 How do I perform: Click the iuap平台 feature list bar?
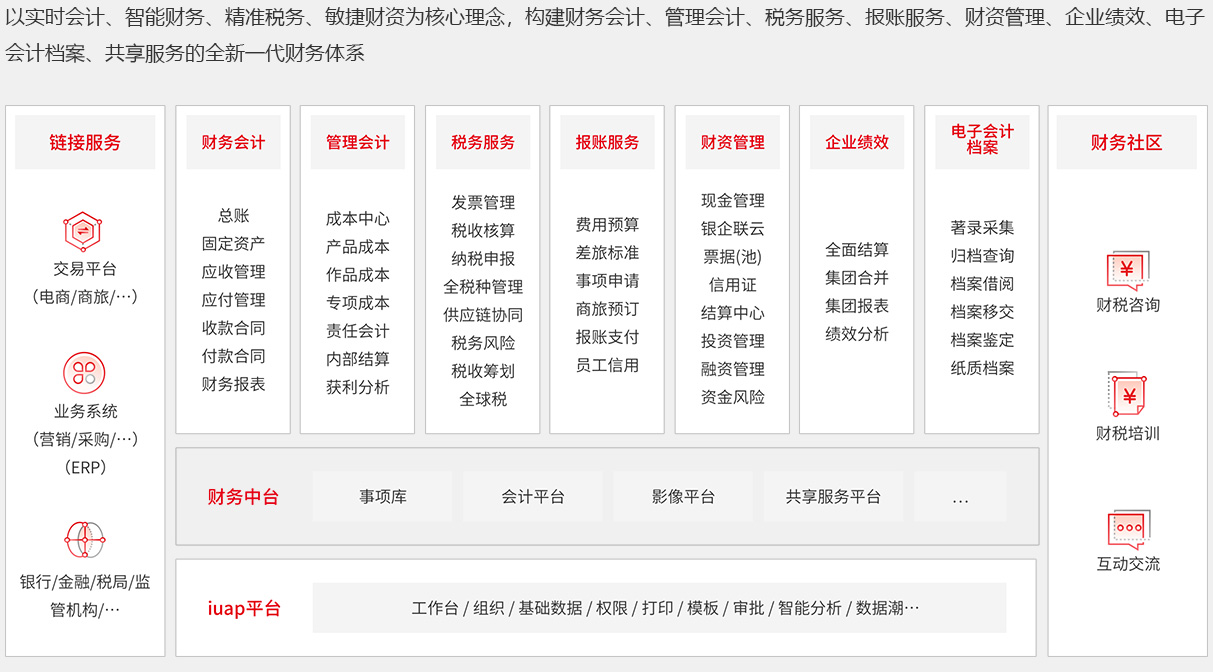click(659, 608)
